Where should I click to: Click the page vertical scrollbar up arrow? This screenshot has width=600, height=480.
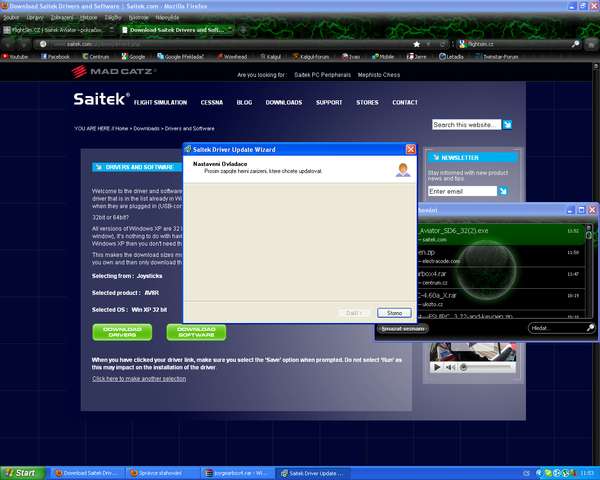click(x=596, y=66)
